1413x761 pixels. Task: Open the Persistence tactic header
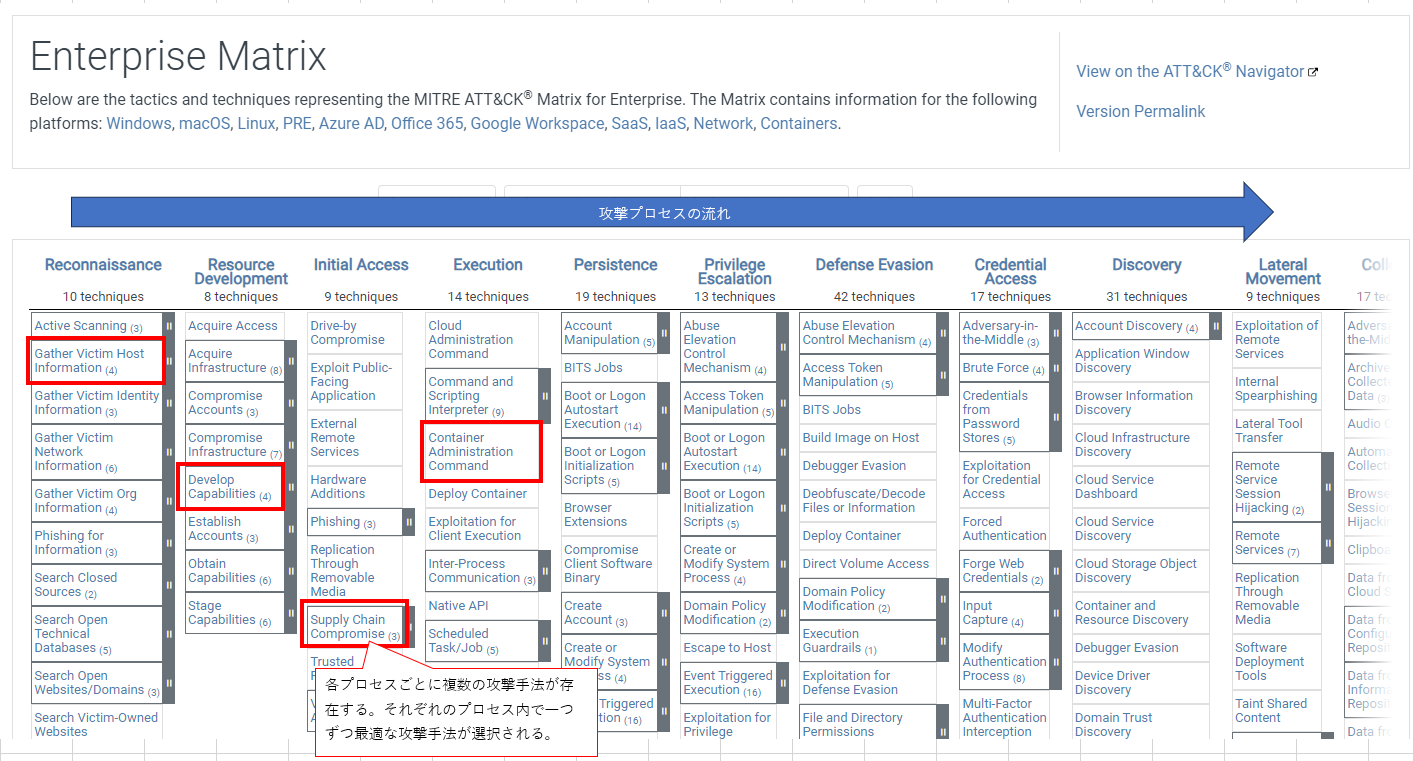(615, 265)
